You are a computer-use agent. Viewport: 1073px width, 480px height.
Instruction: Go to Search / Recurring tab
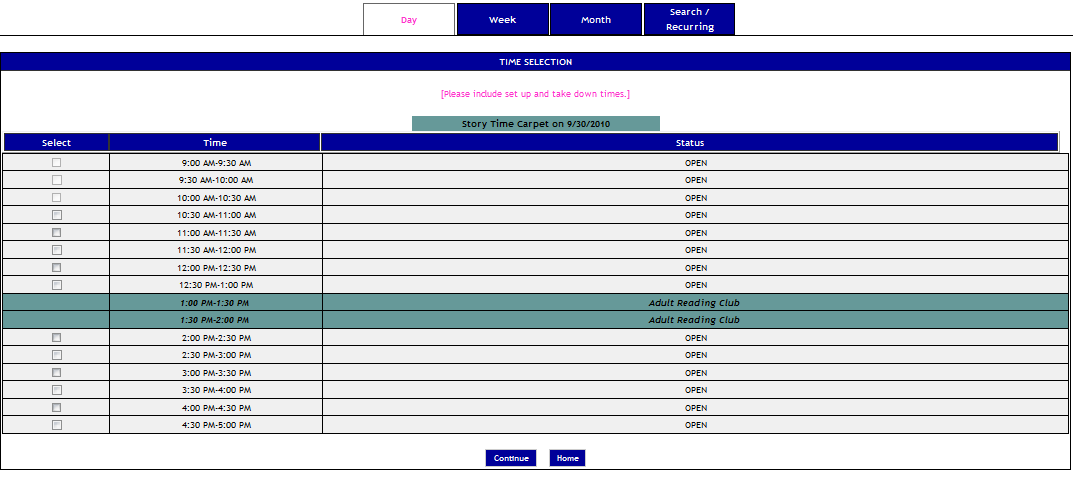coord(689,19)
